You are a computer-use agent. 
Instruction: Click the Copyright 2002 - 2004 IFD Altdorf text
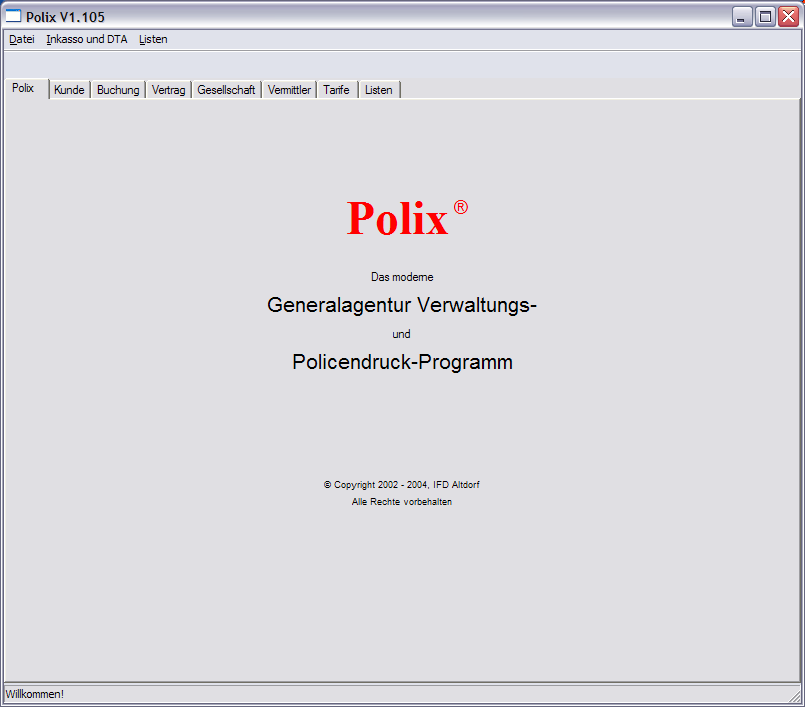[402, 484]
